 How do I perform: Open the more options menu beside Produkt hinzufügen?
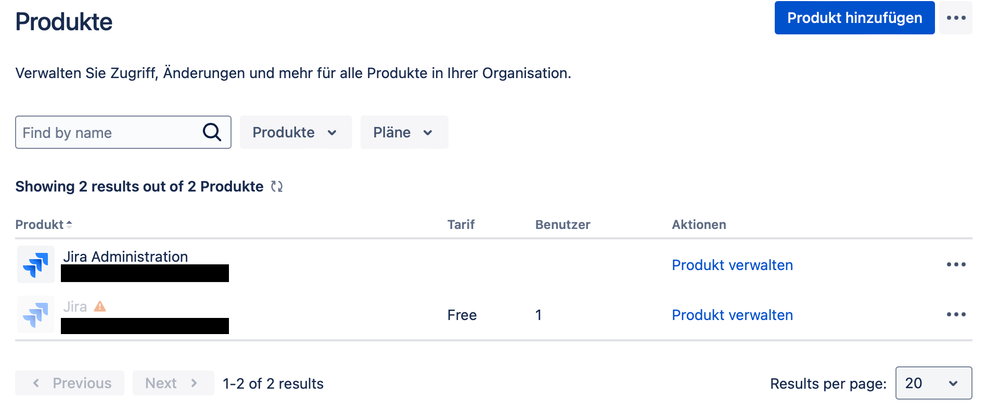956,18
